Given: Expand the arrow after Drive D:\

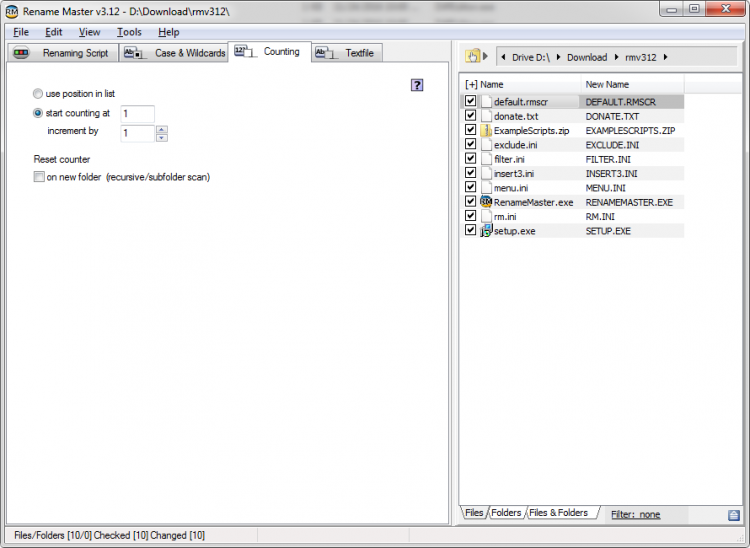Looking at the screenshot, I should [558, 57].
